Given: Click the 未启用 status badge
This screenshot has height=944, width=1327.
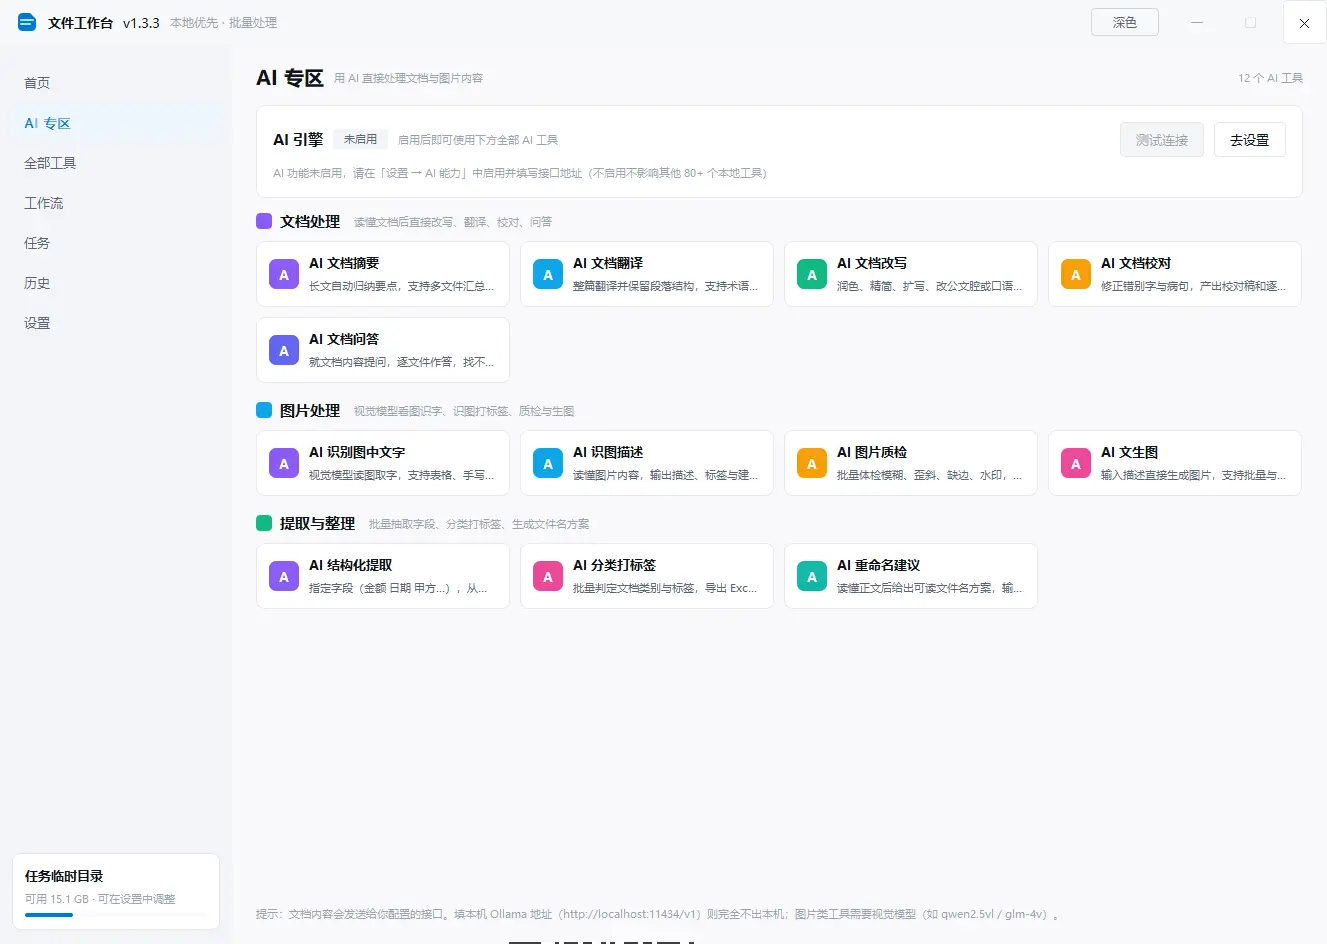Looking at the screenshot, I should 360,139.
